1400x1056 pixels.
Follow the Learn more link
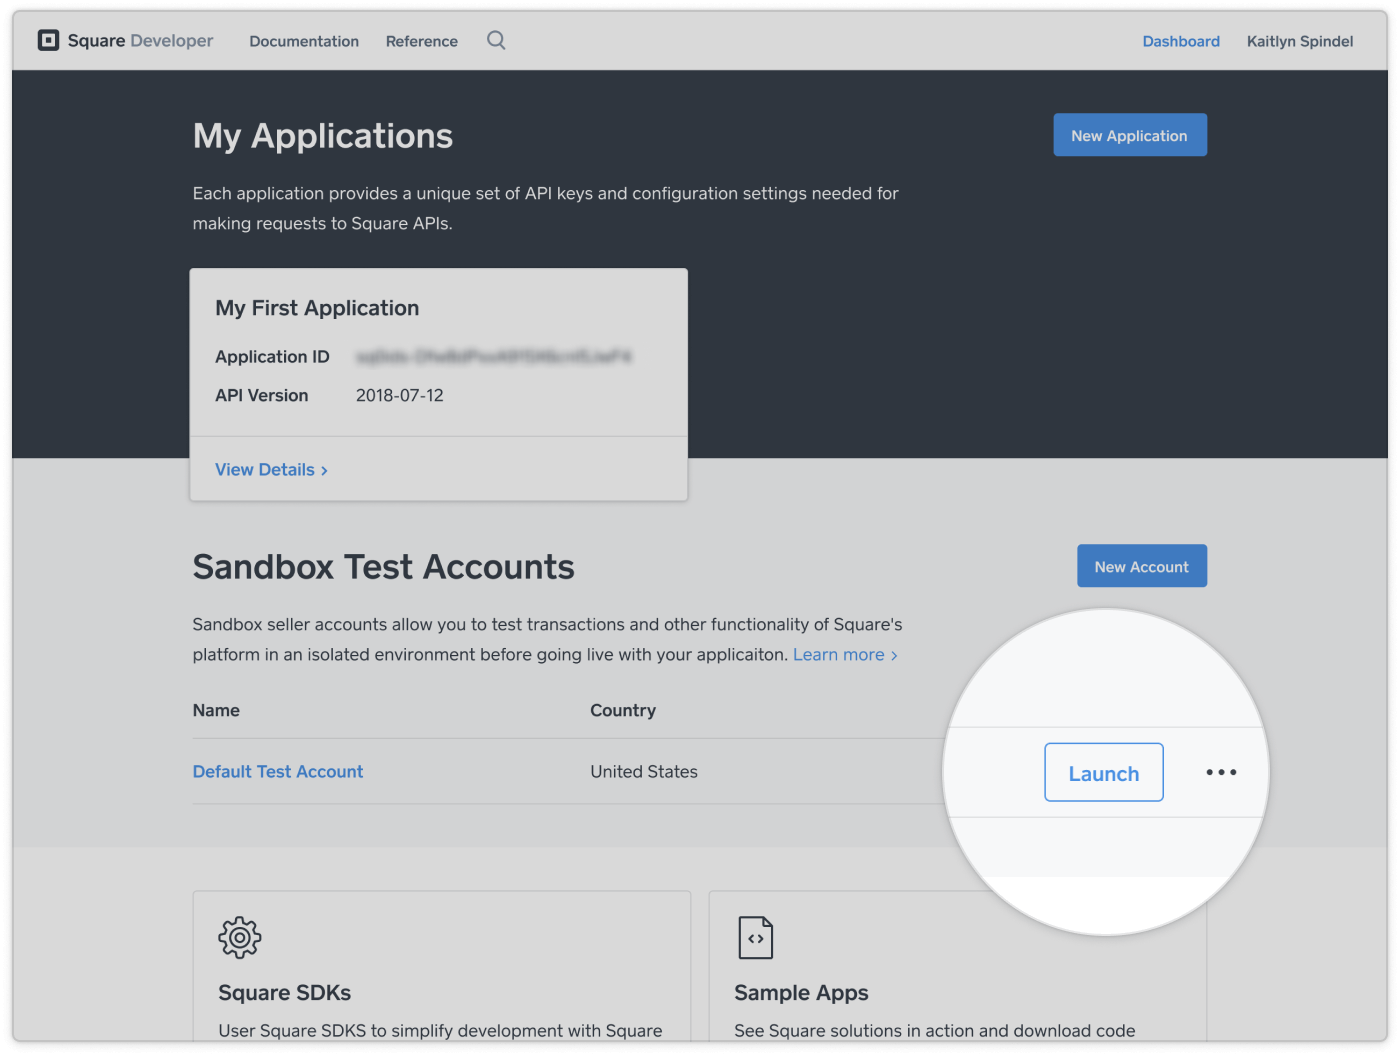click(x=845, y=655)
